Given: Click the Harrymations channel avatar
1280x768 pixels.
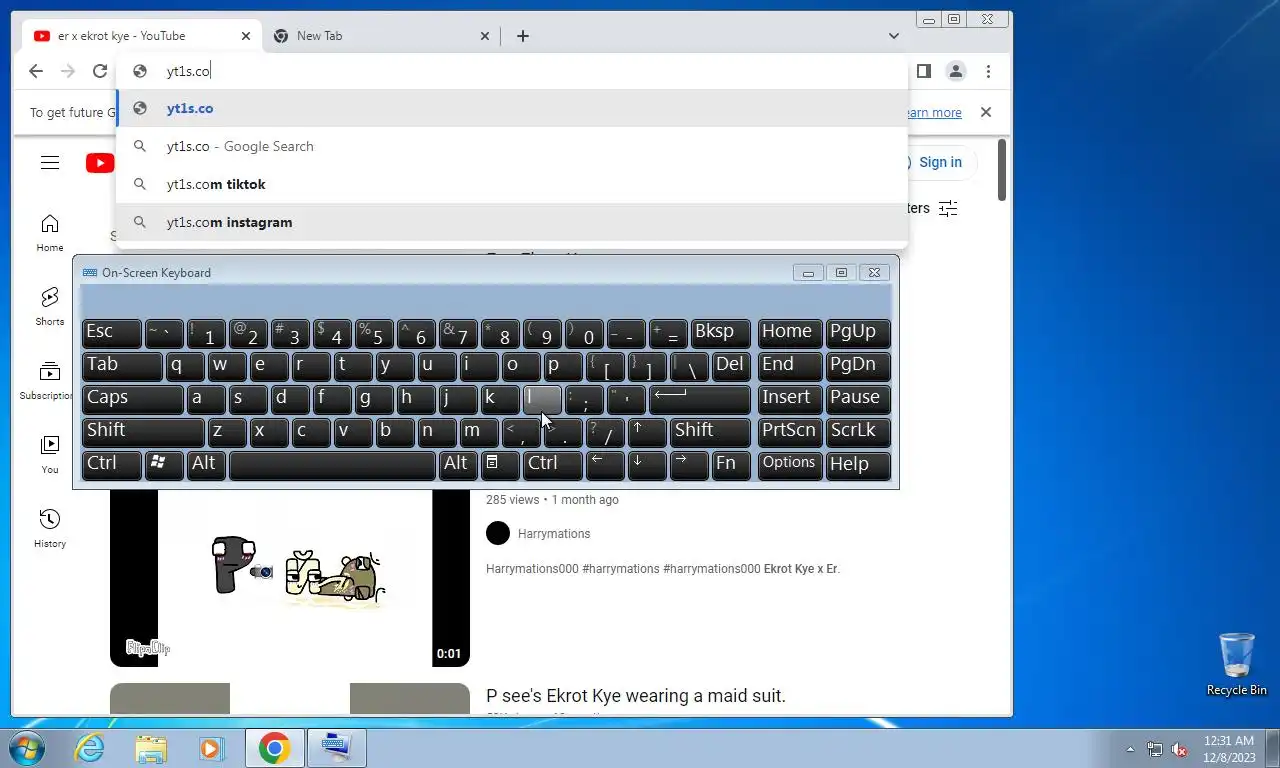Looking at the screenshot, I should pos(498,533).
